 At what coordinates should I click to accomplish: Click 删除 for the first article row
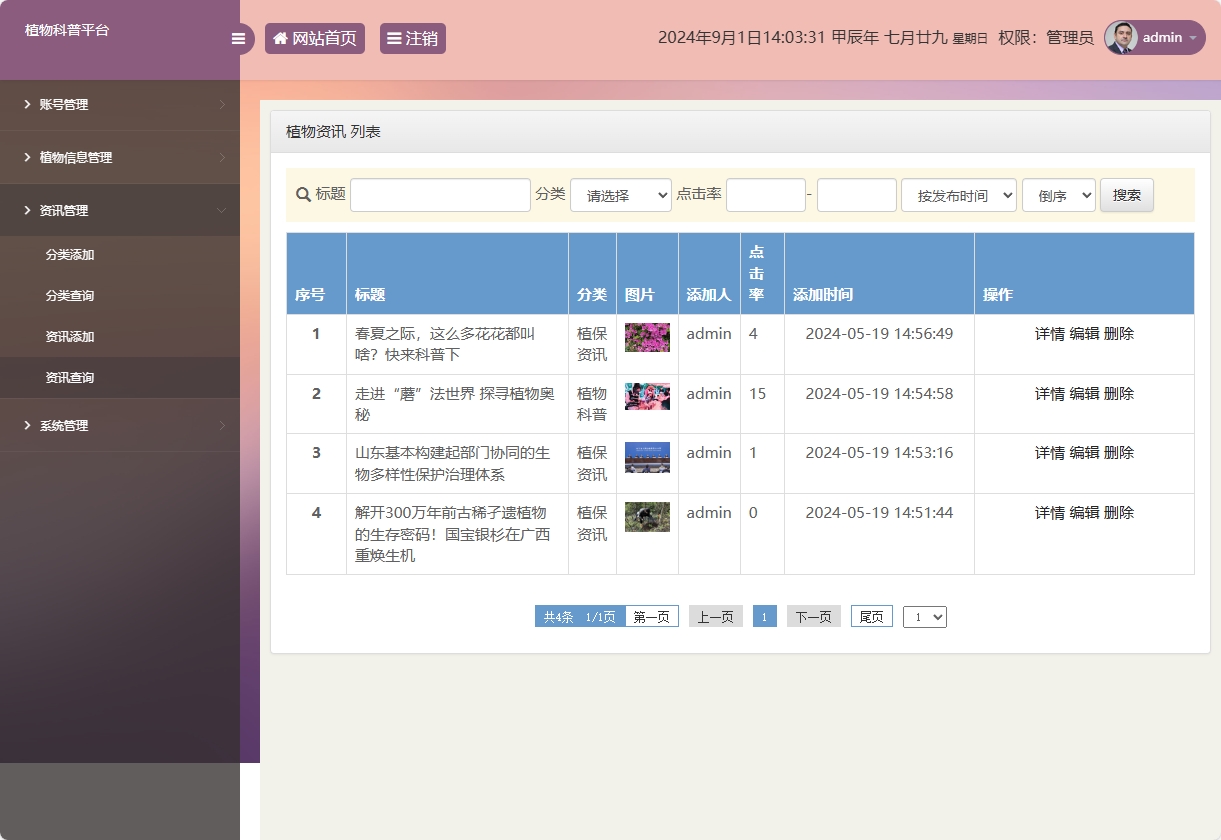(1119, 334)
